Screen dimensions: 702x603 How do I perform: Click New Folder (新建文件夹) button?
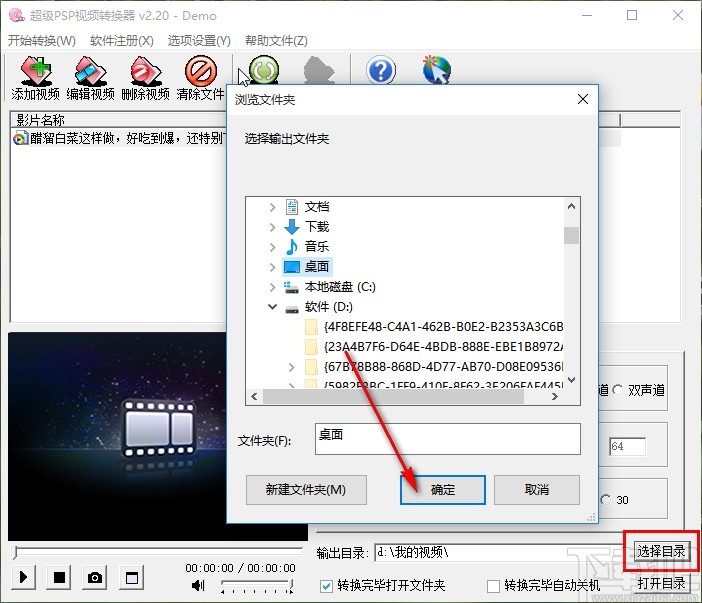click(x=306, y=490)
